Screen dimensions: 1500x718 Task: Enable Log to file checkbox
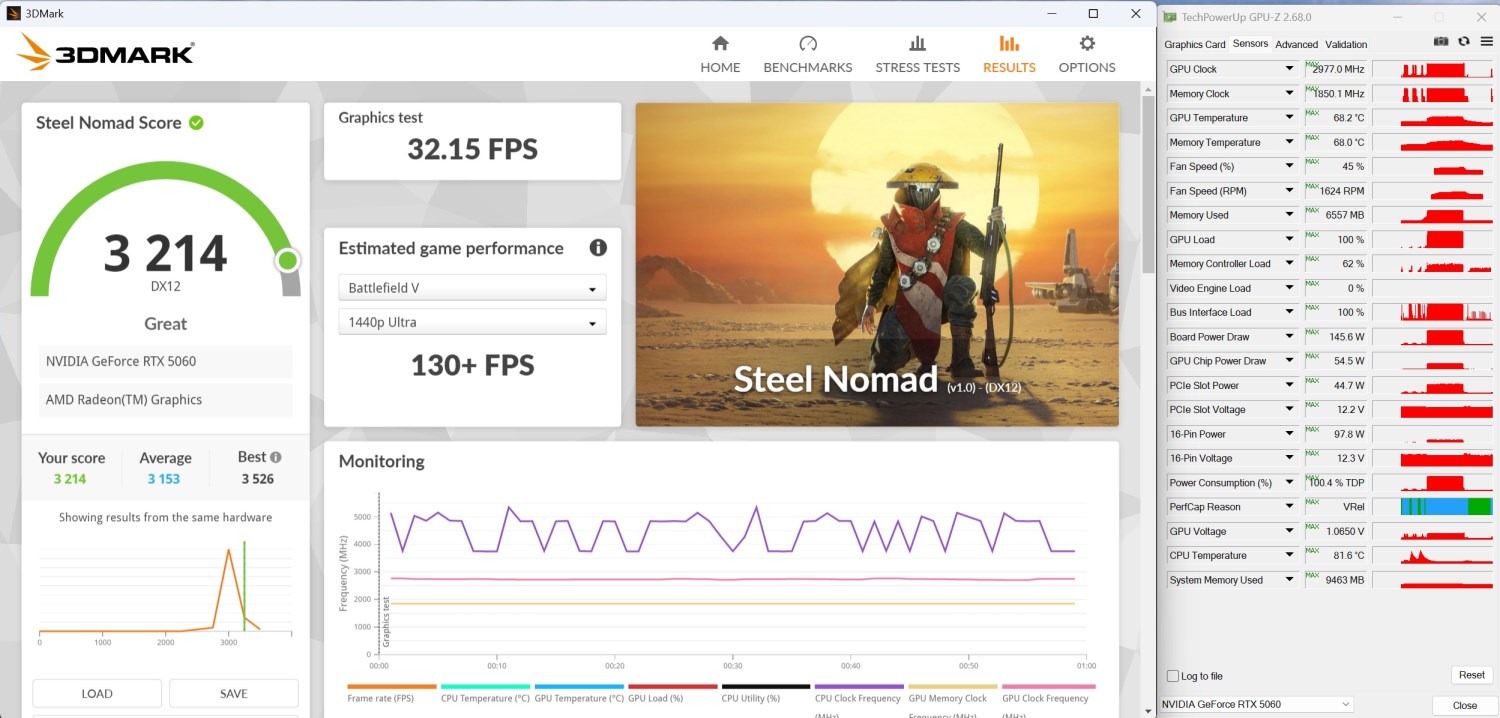[x=1173, y=676]
